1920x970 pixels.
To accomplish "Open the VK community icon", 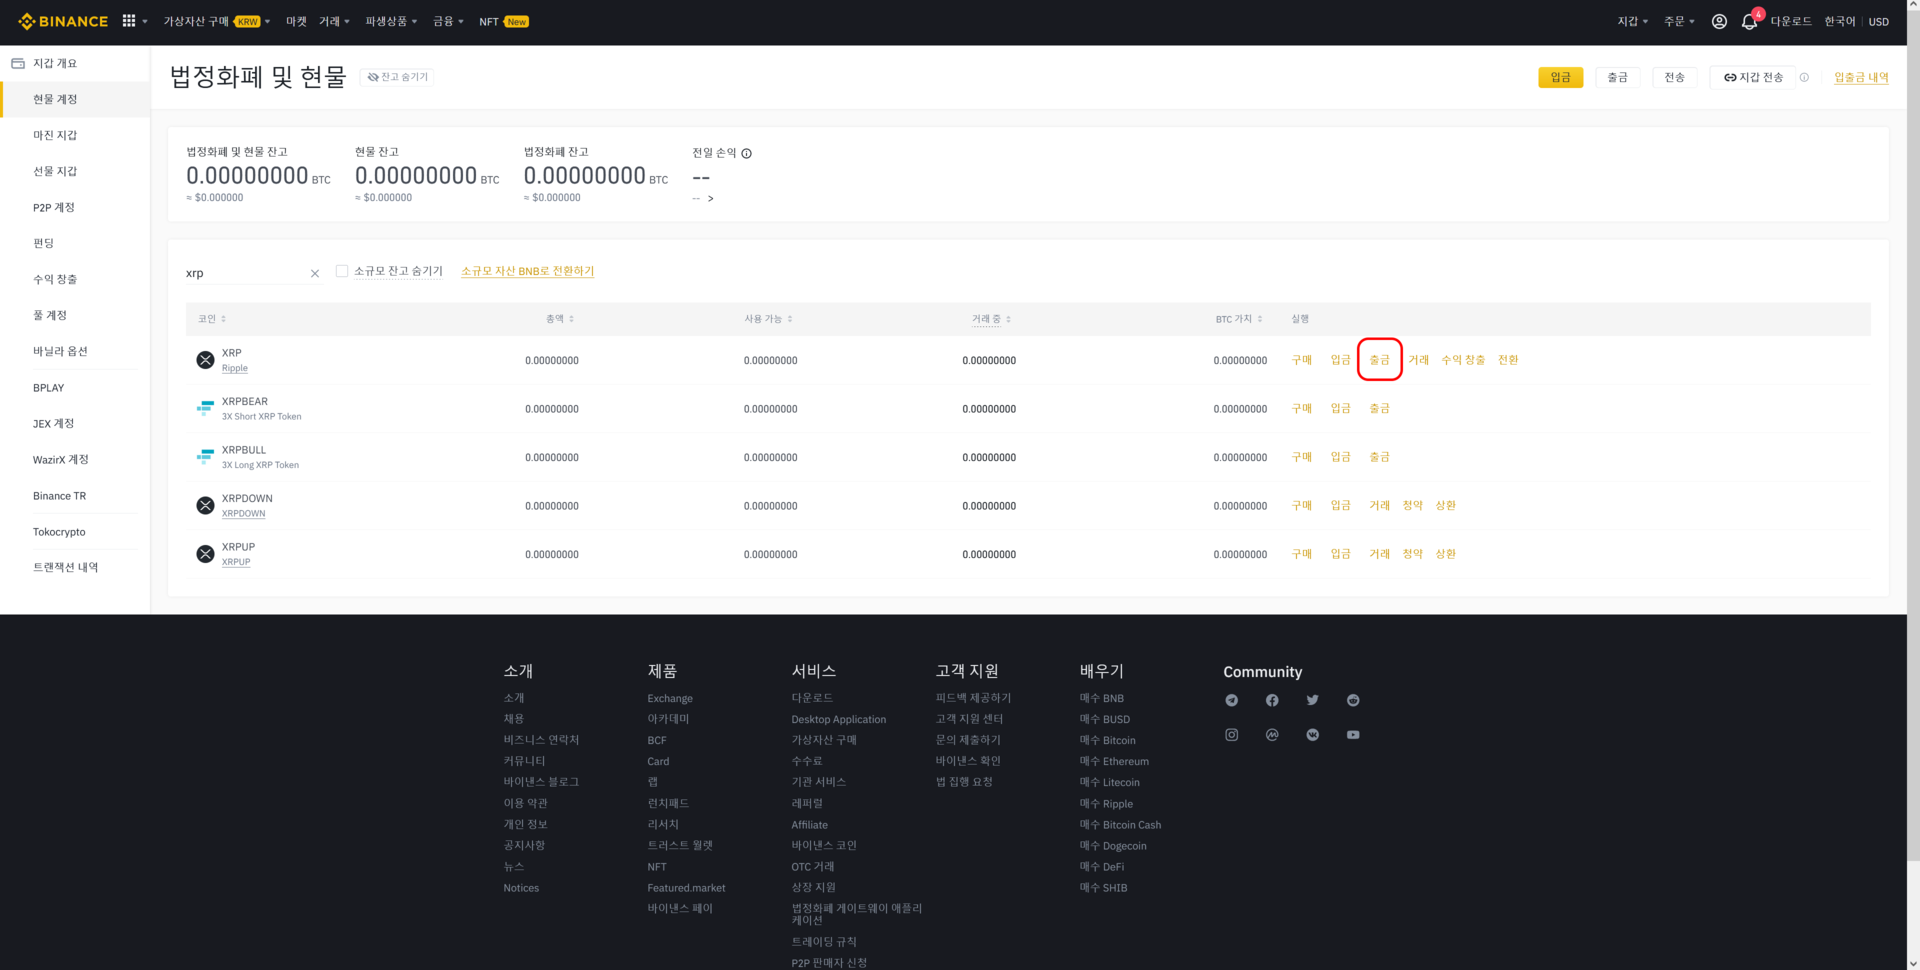I will [1312, 735].
